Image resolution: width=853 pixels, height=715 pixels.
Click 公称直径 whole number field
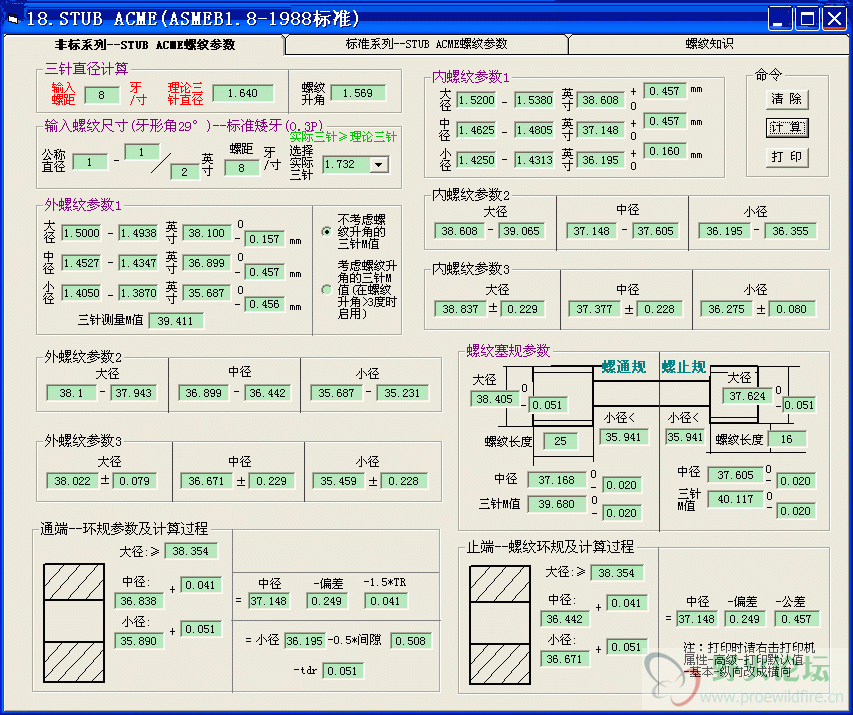pyautogui.click(x=90, y=162)
